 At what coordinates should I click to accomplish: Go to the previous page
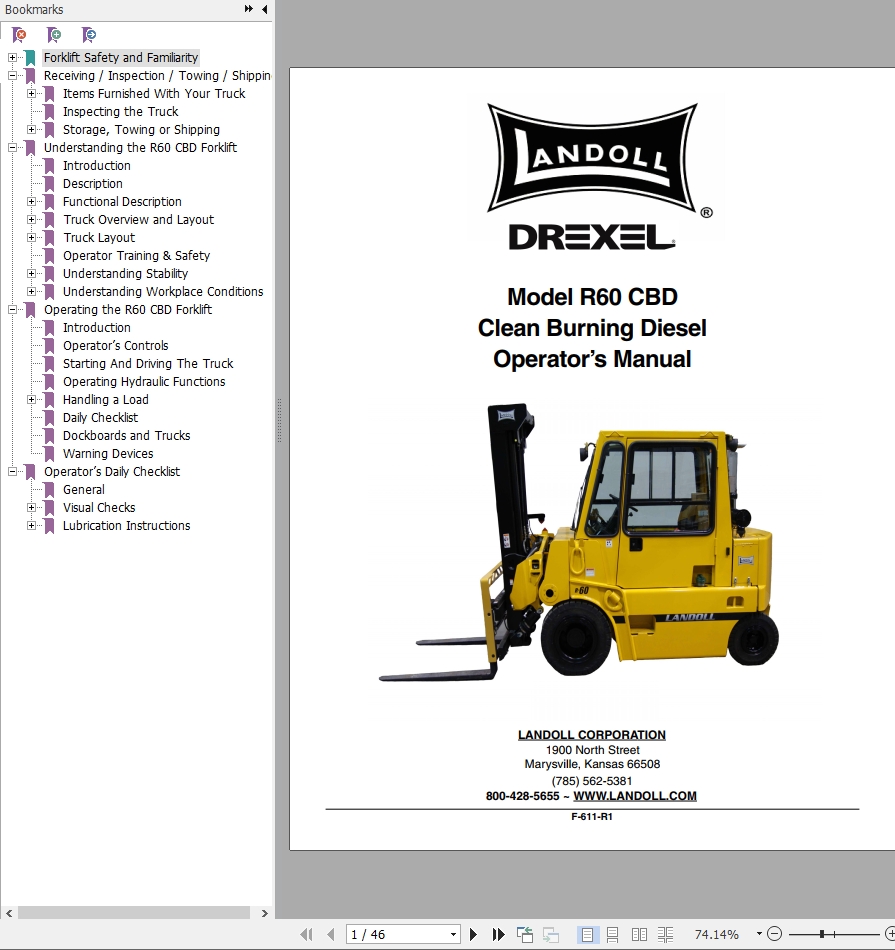click(331, 934)
